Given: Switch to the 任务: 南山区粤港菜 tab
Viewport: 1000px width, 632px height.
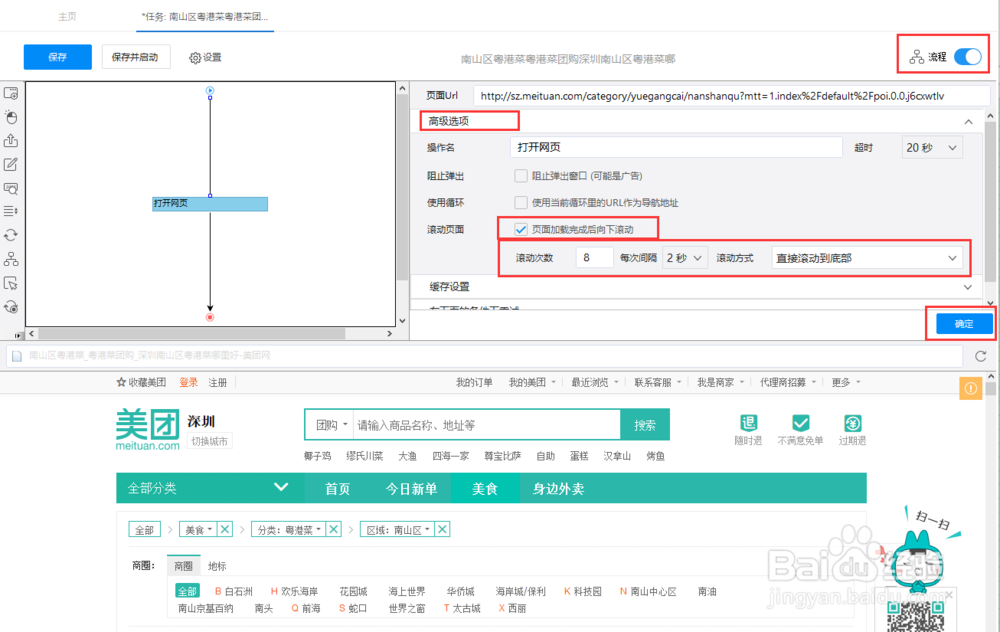Looking at the screenshot, I should tap(204, 17).
